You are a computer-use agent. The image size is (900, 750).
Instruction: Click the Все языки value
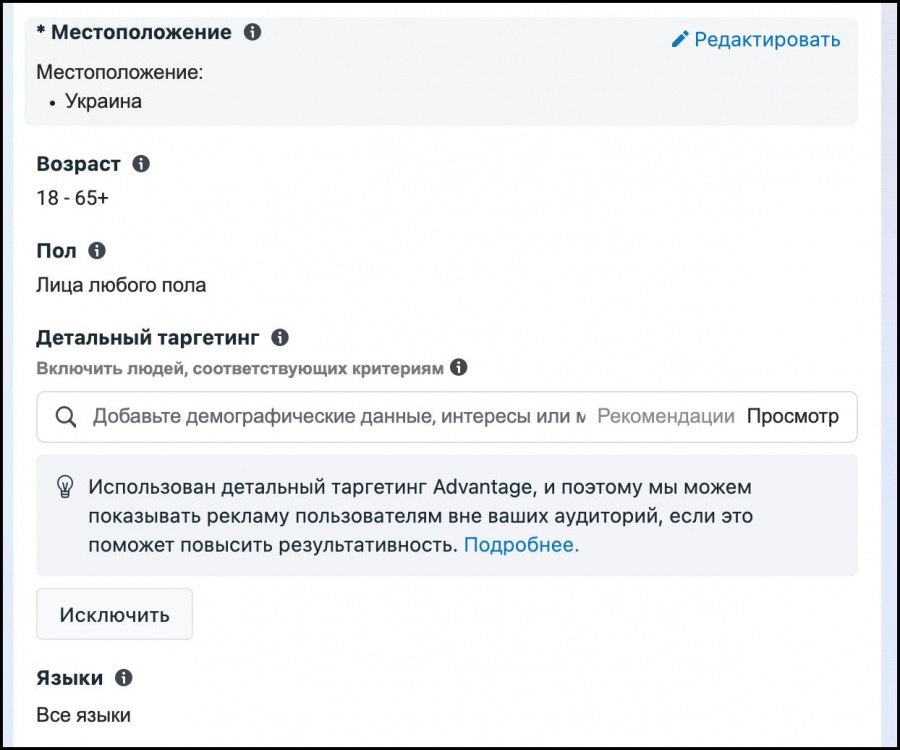83,715
